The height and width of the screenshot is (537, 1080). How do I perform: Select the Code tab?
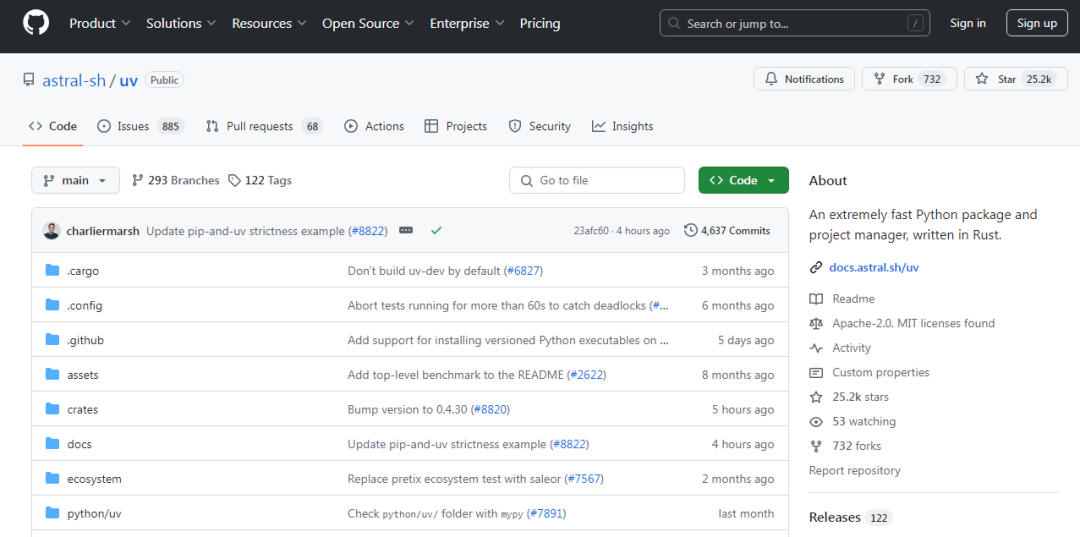coord(53,126)
